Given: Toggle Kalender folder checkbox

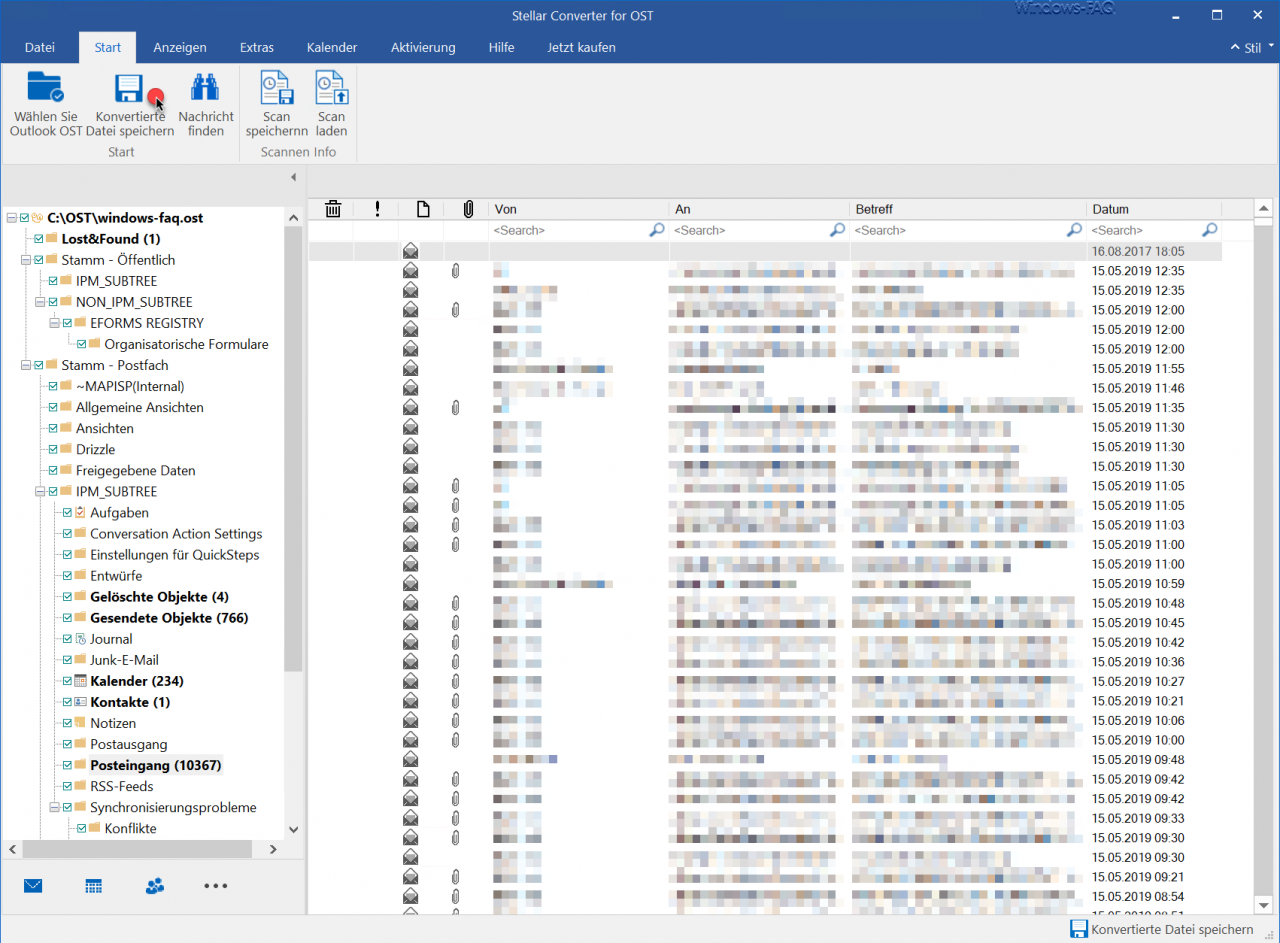Looking at the screenshot, I should pos(67,681).
